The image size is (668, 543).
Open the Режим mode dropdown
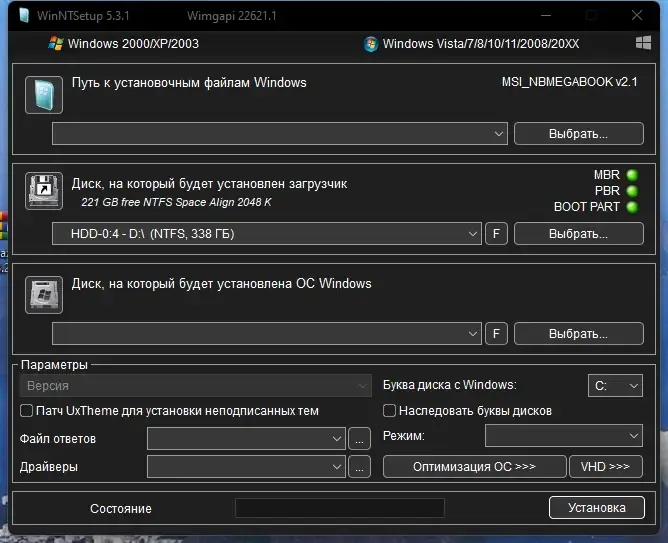564,436
